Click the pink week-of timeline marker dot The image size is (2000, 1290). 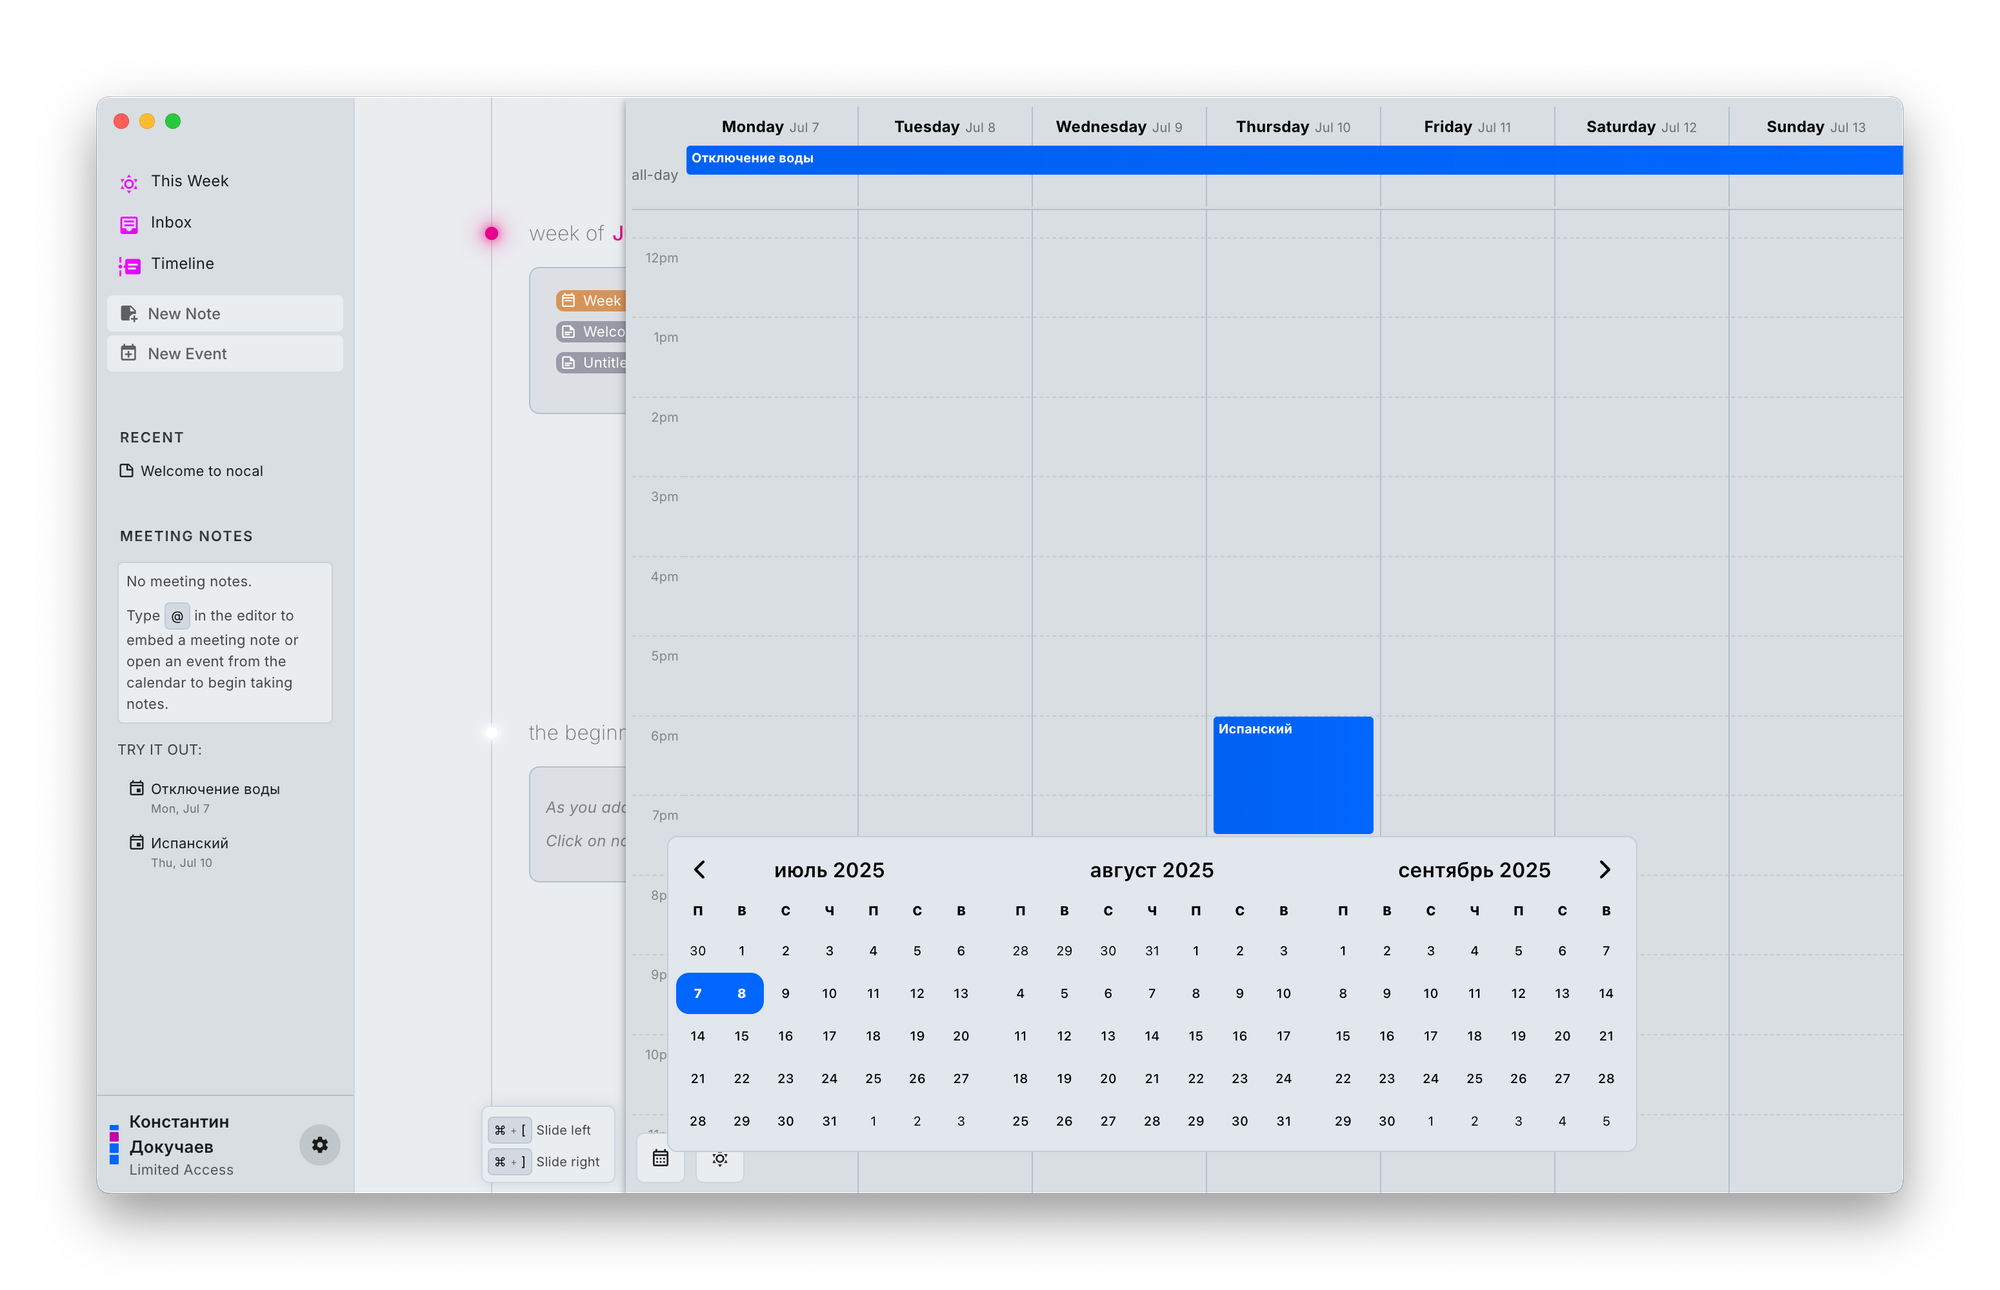point(491,233)
